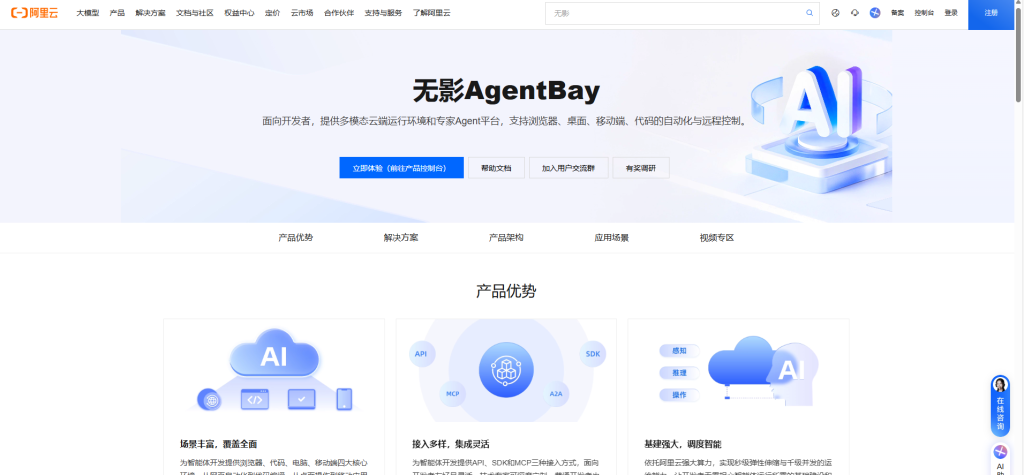The width and height of the screenshot is (1024, 475).
Task: Click the 备案 link
Action: [897, 13]
